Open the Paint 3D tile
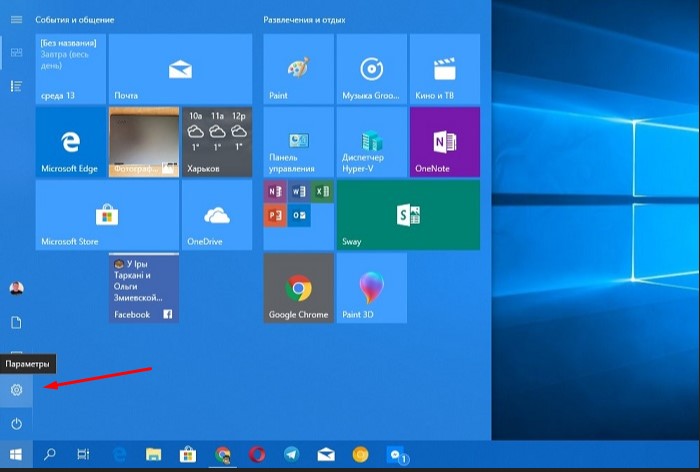Screen dimensions: 700x472 tap(371, 288)
